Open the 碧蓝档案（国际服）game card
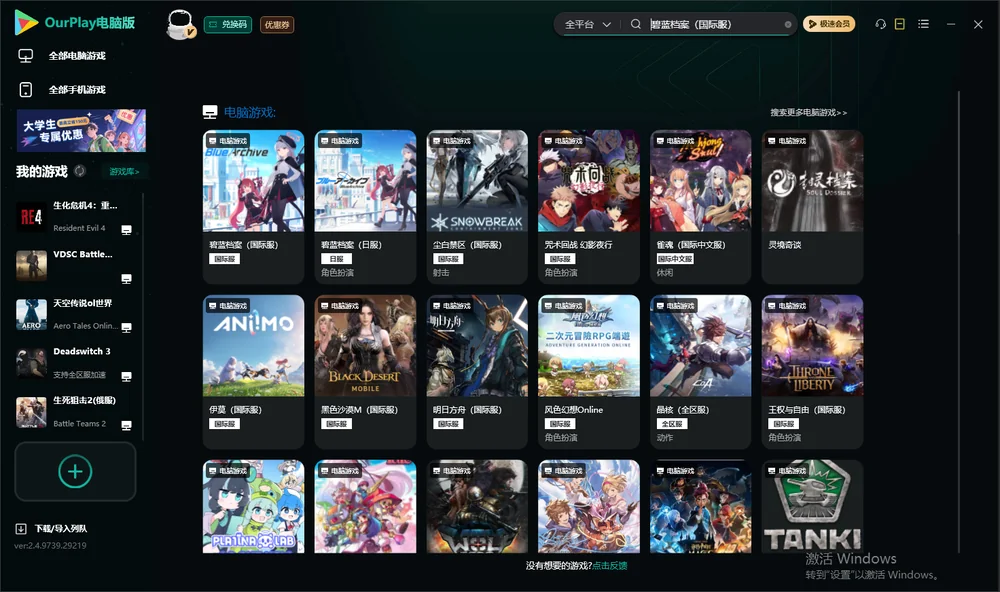The image size is (1000, 592). (x=253, y=207)
